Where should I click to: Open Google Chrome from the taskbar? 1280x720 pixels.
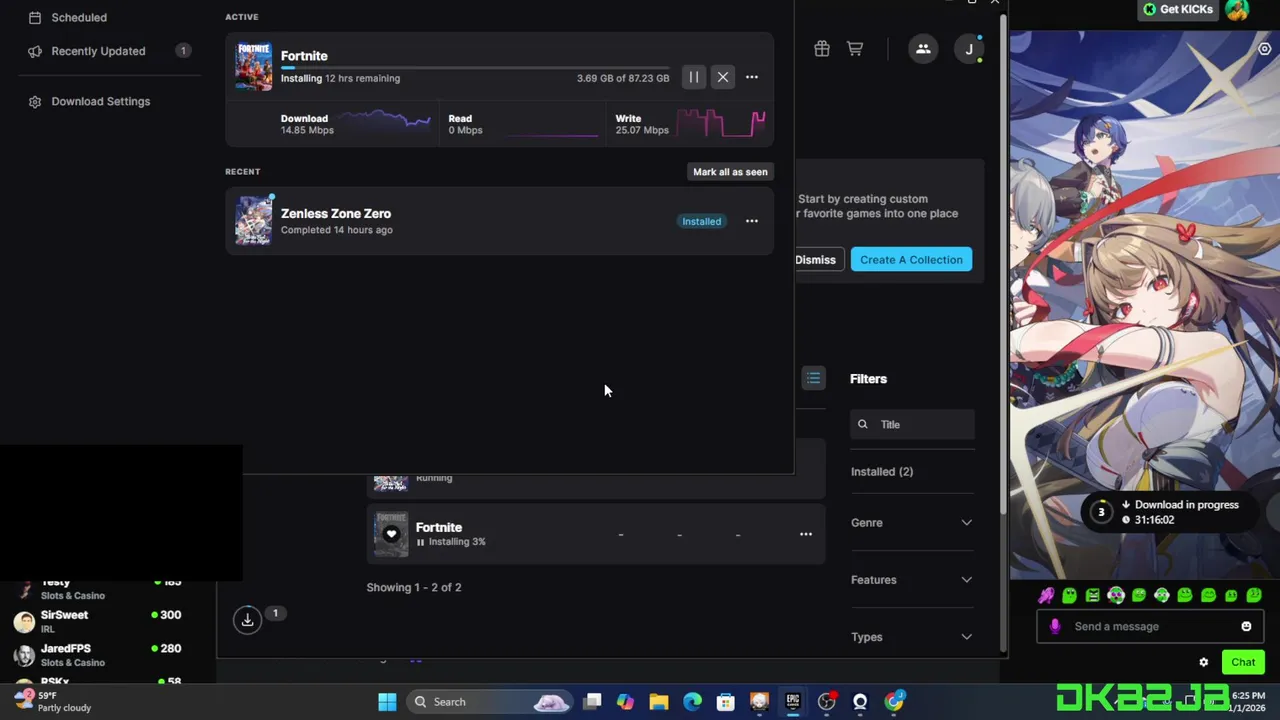[x=894, y=701]
